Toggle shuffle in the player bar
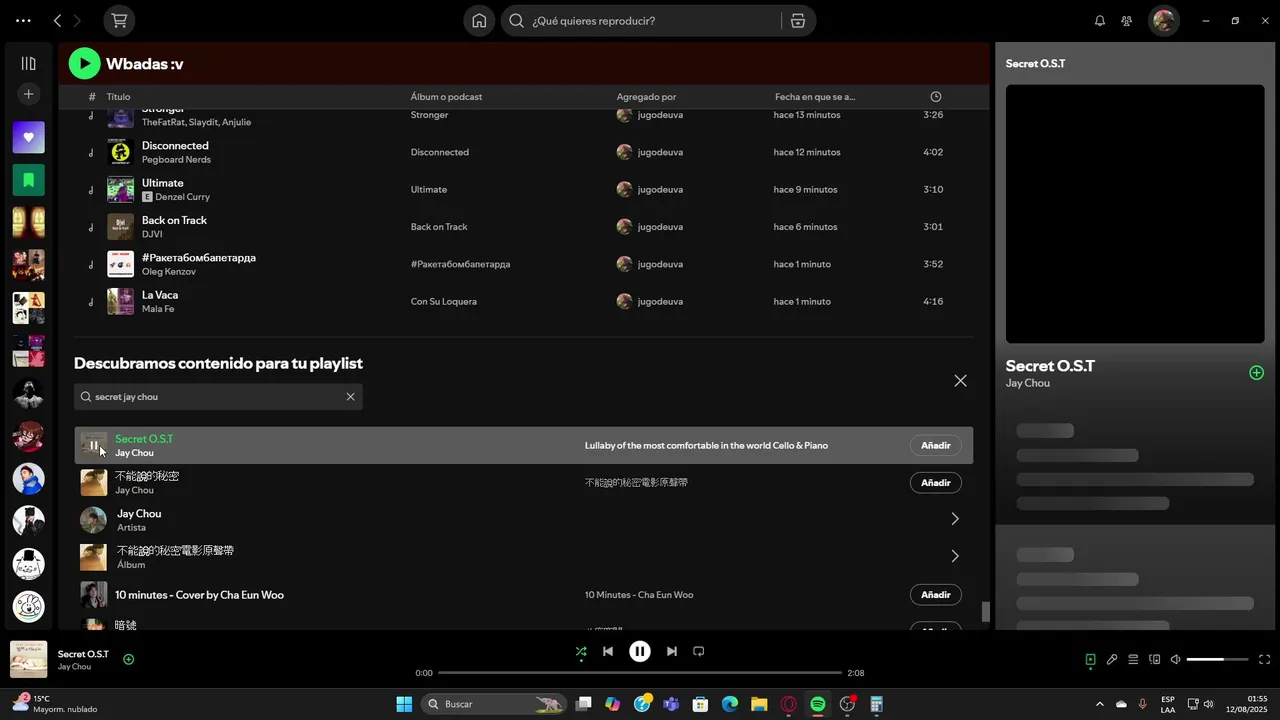Viewport: 1280px width, 720px height. click(x=581, y=652)
